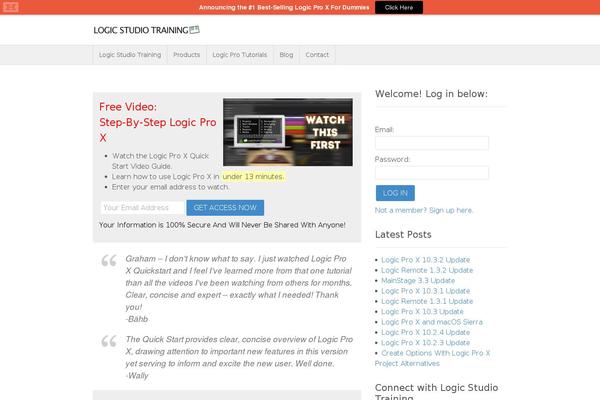This screenshot has width=600, height=400.
Task: Click the Logic Studio Training logo
Action: click(x=147, y=30)
